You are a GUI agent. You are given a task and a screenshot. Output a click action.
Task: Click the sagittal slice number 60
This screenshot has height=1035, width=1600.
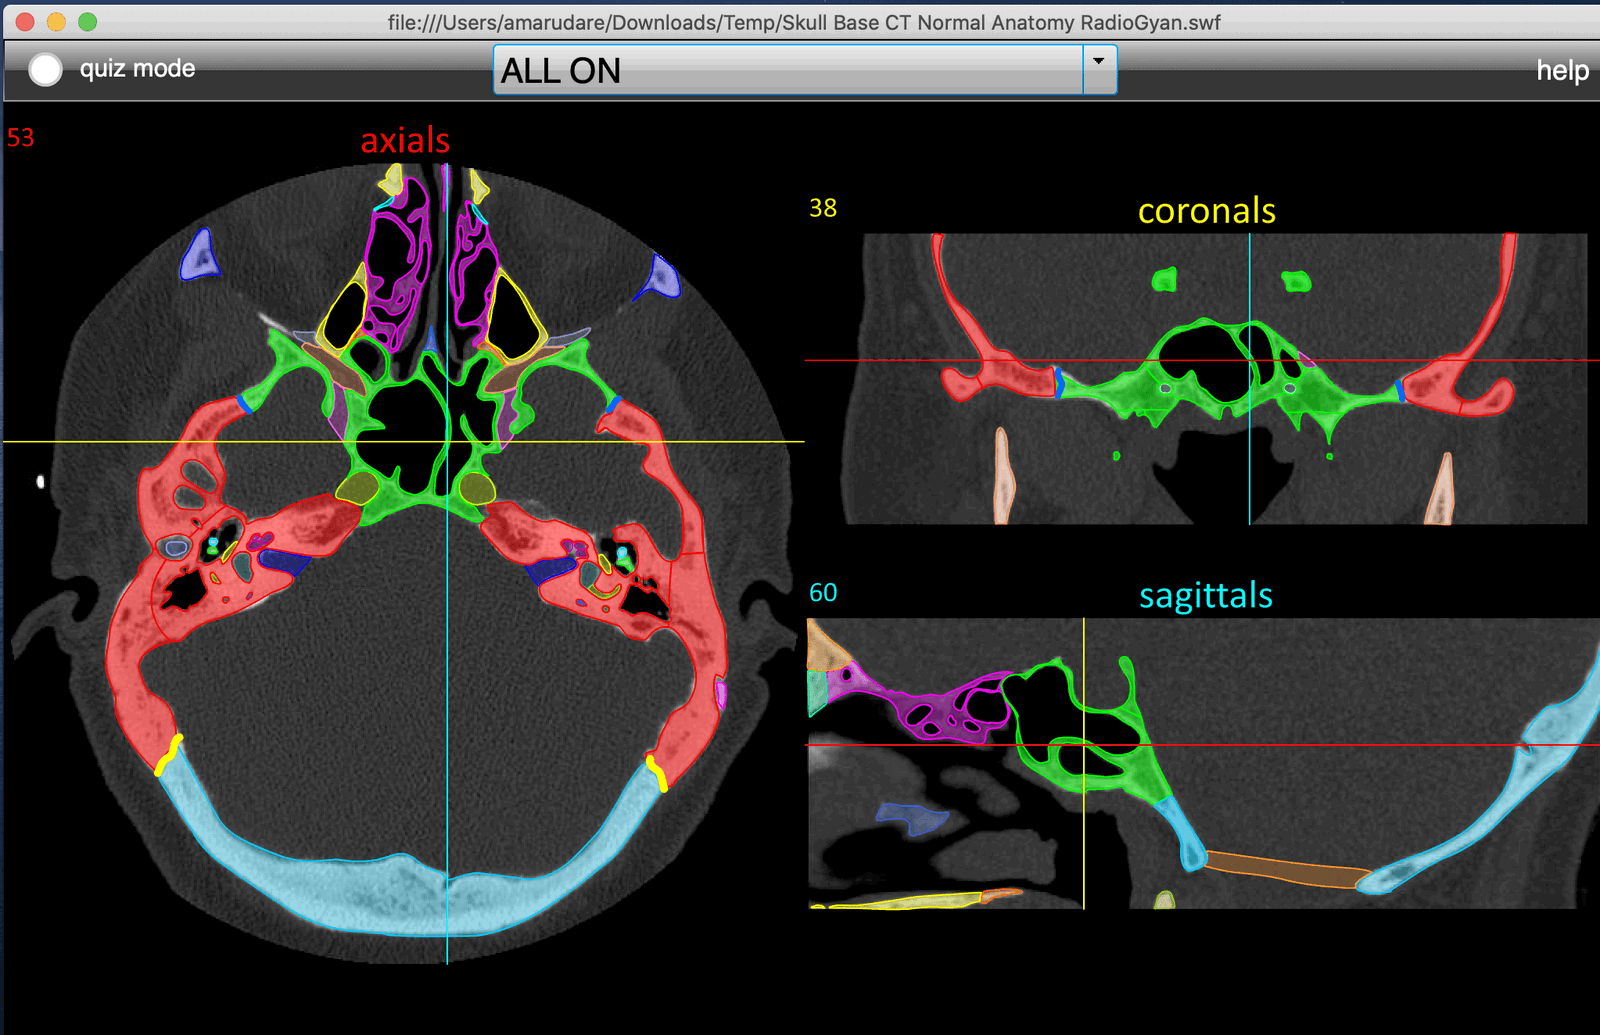click(x=823, y=593)
